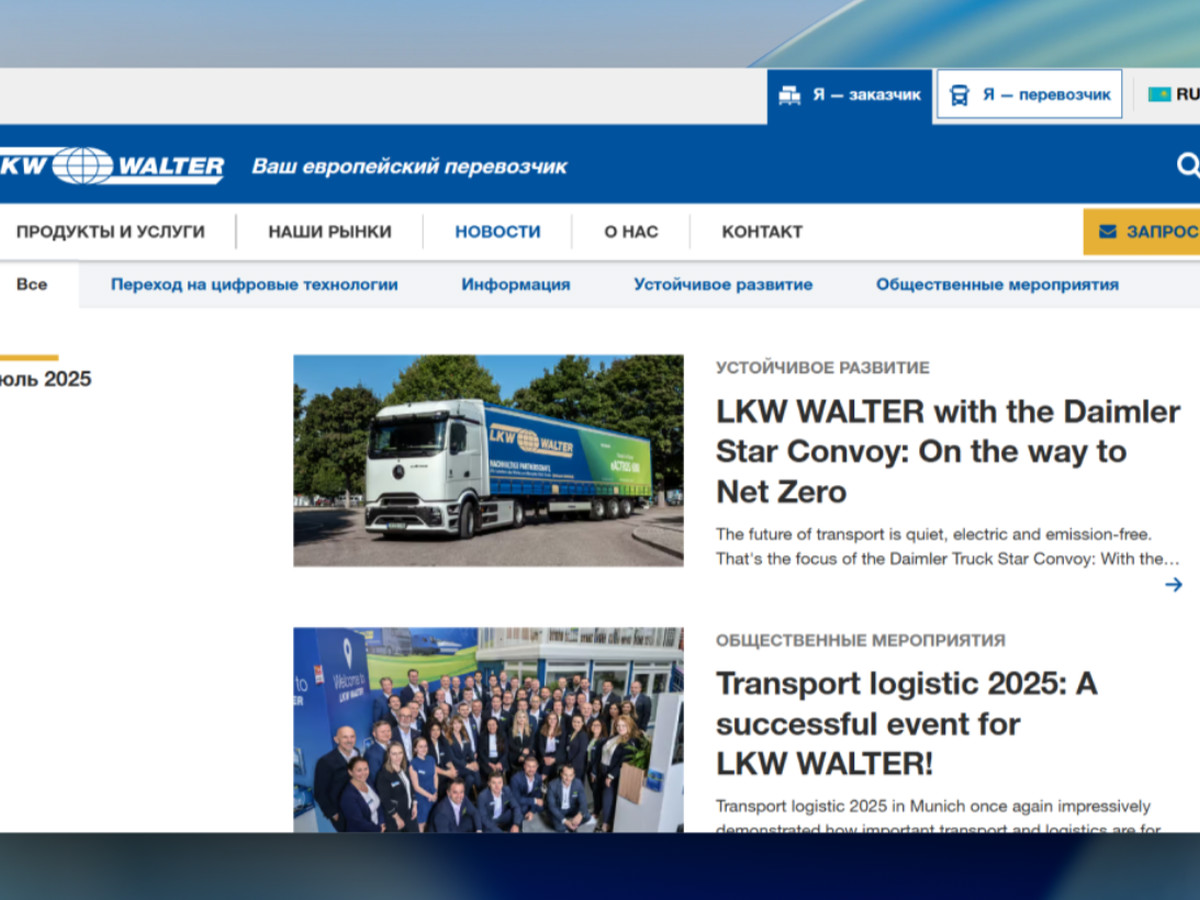
Task: Click the yellow ЗАПРОС button
Action: [x=1141, y=231]
